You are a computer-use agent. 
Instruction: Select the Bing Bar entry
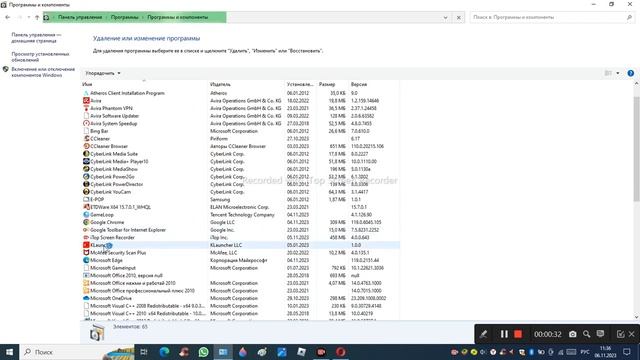240,131
